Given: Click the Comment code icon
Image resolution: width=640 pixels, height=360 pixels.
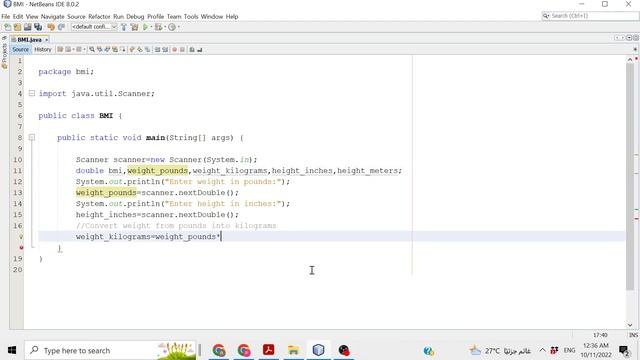Looking at the screenshot, I should (192, 49).
